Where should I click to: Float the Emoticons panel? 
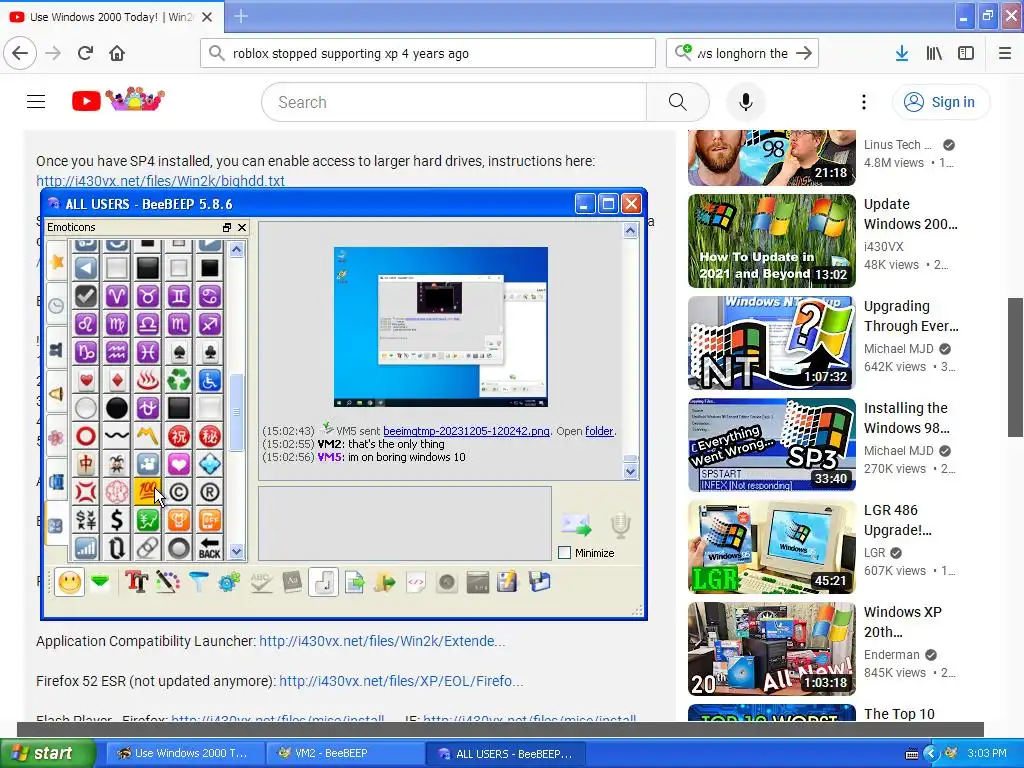click(227, 227)
